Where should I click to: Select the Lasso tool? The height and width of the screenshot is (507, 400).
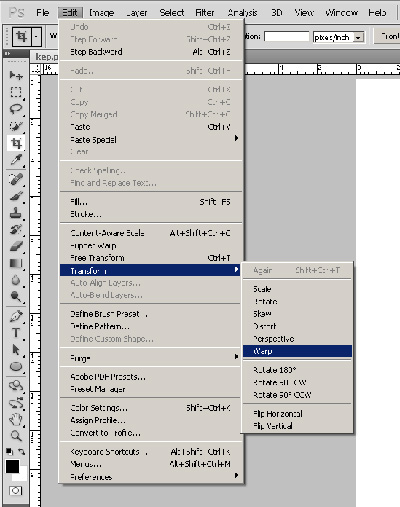(16, 109)
